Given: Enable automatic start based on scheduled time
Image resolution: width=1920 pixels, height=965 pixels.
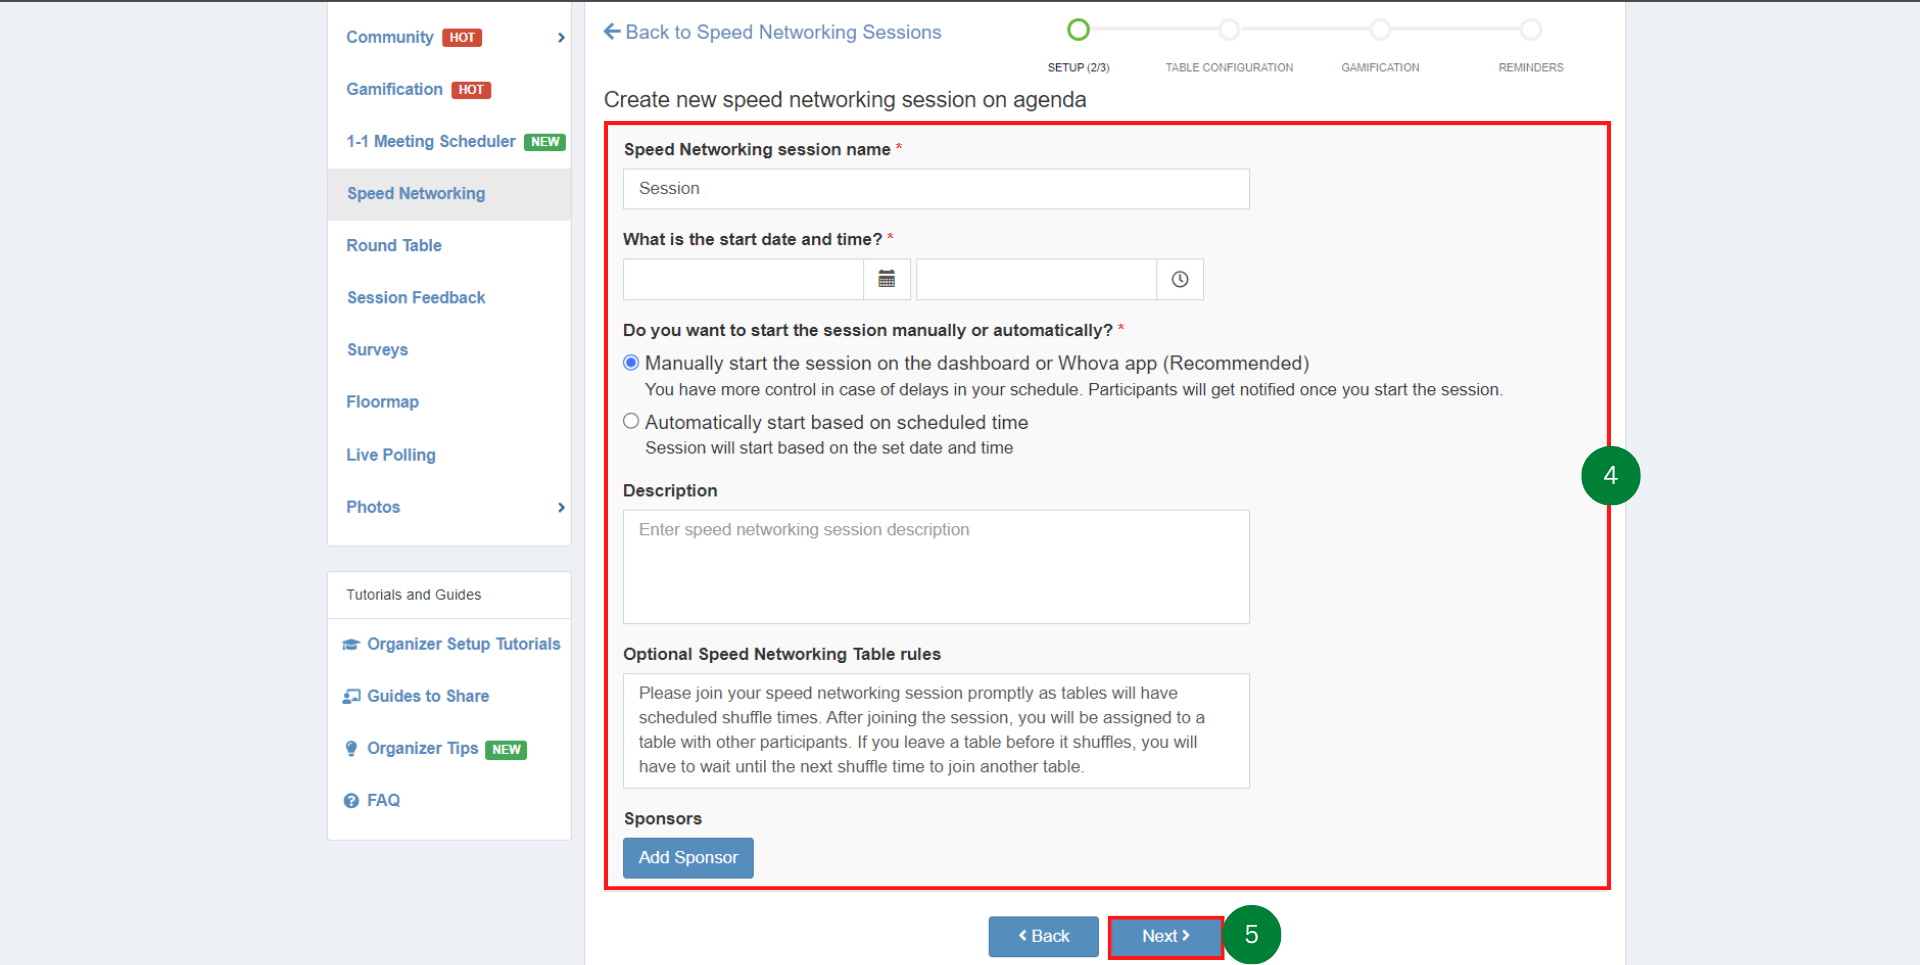Looking at the screenshot, I should [631, 421].
